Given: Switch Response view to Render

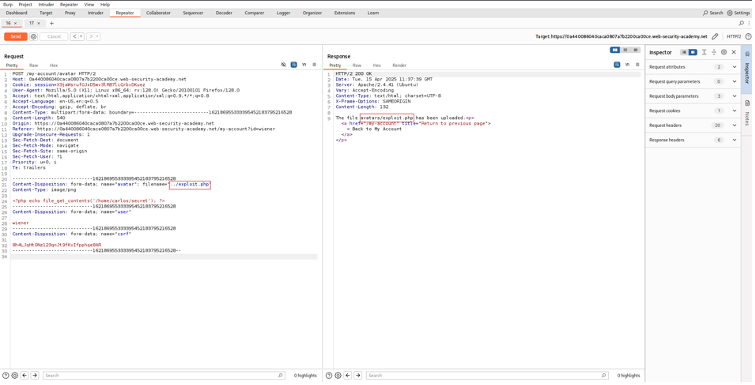Looking at the screenshot, I should tap(400, 65).
